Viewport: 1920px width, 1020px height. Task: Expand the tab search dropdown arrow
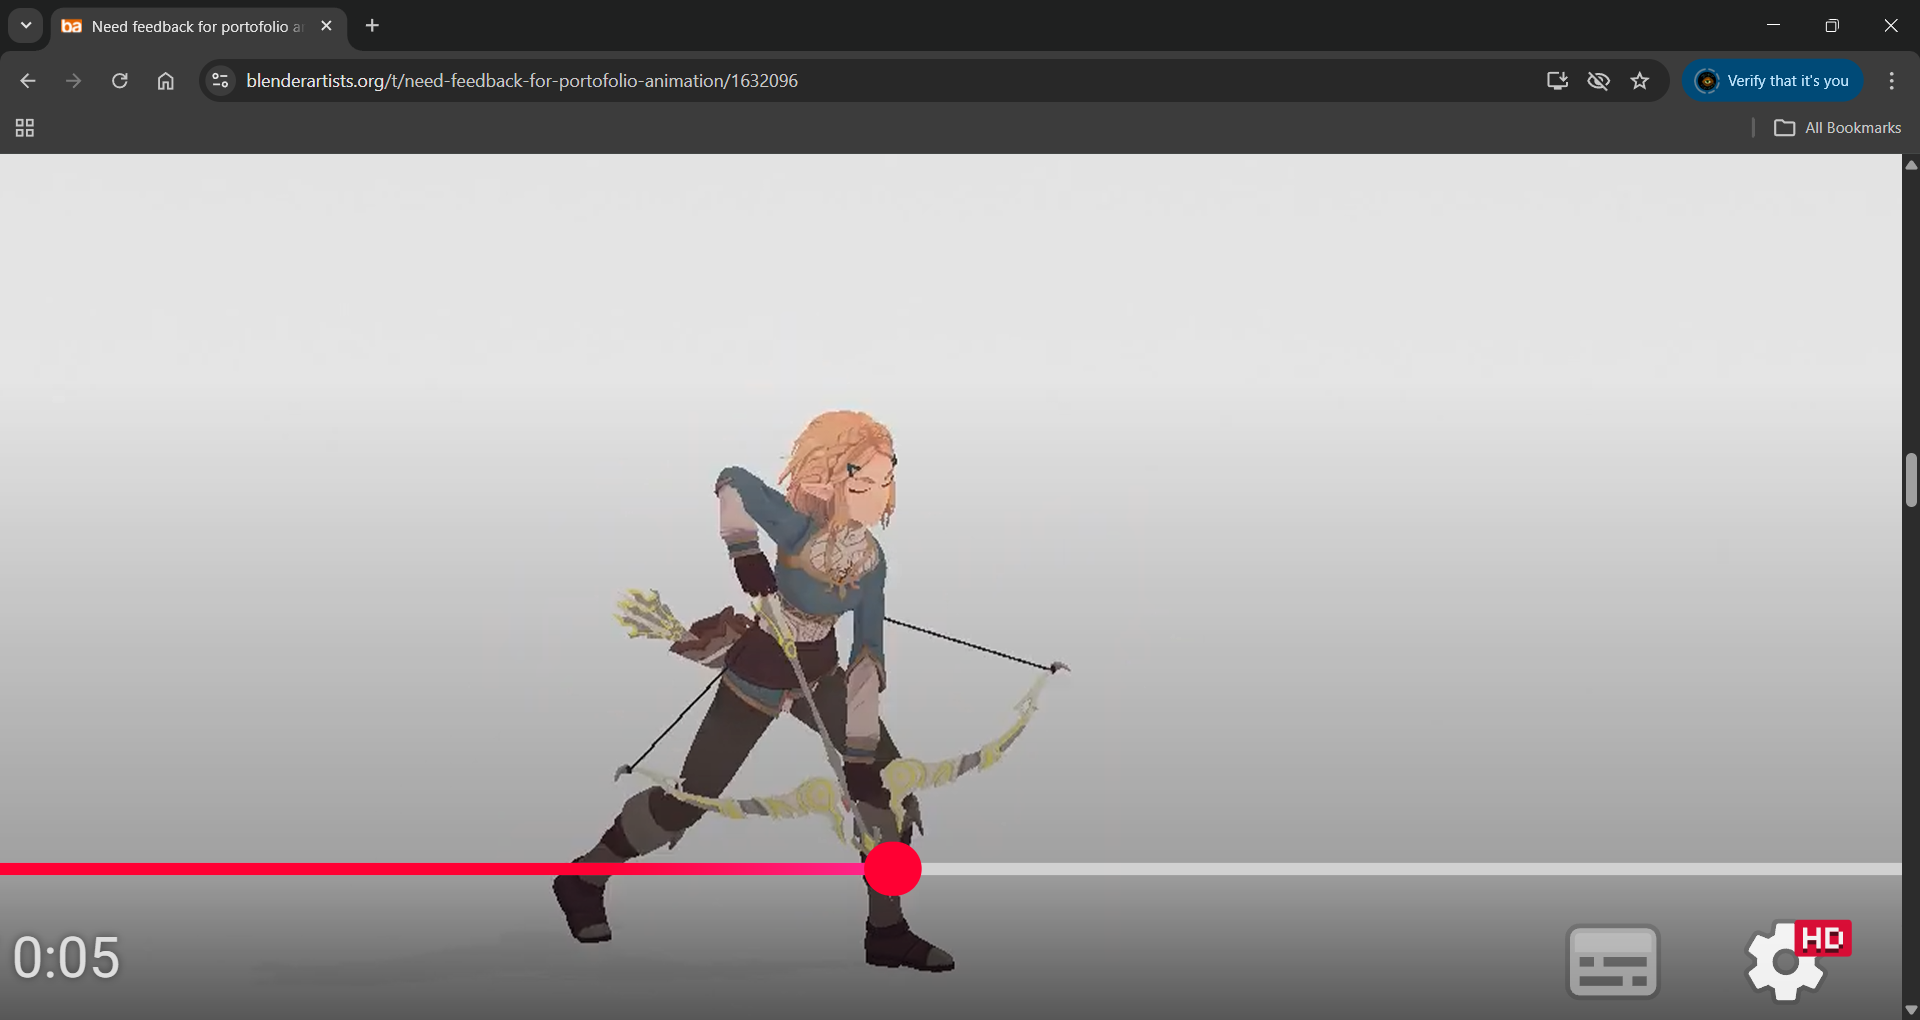(x=26, y=26)
